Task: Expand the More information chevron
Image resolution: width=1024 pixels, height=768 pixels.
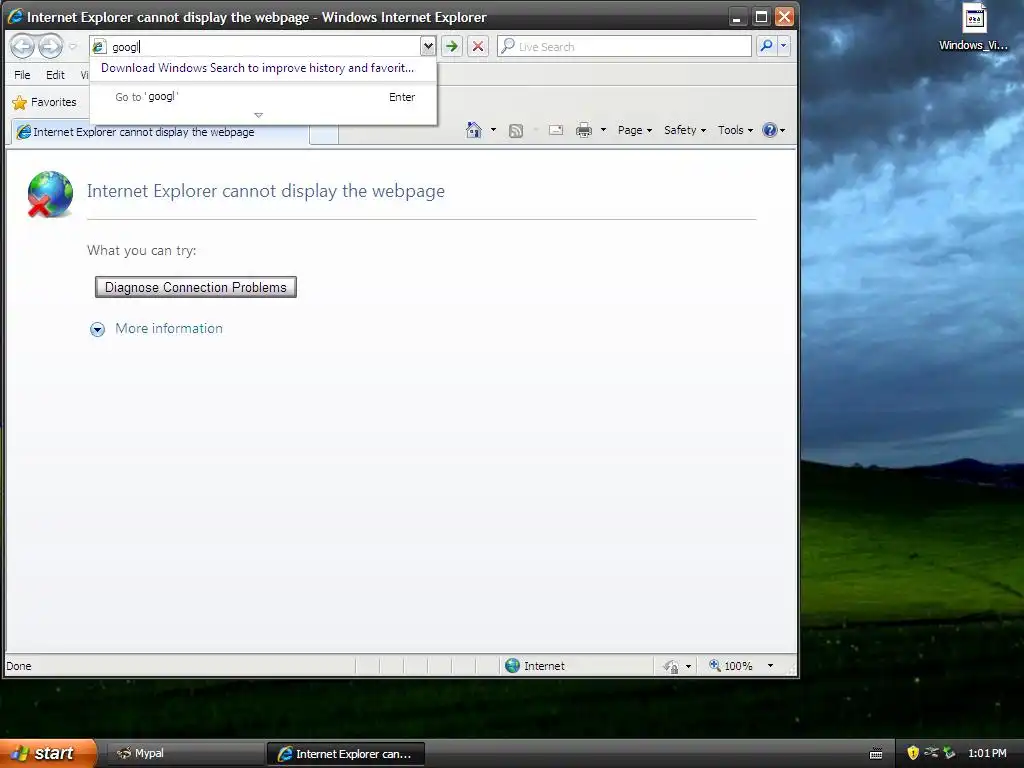Action: point(97,329)
